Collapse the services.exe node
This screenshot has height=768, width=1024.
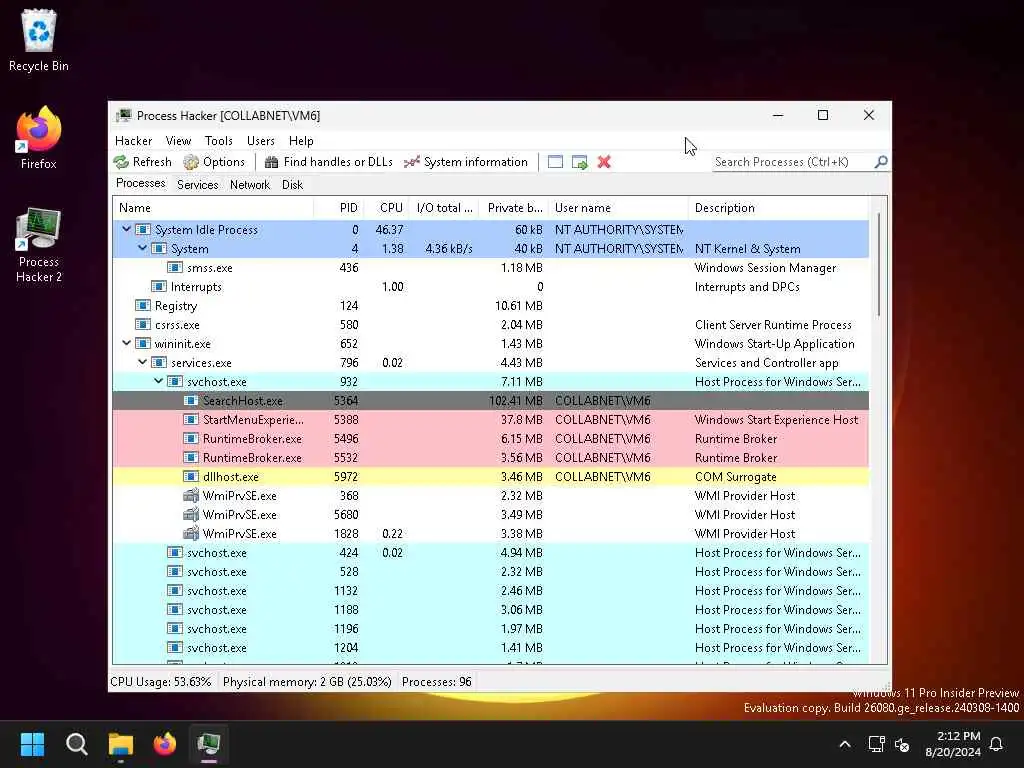(142, 362)
